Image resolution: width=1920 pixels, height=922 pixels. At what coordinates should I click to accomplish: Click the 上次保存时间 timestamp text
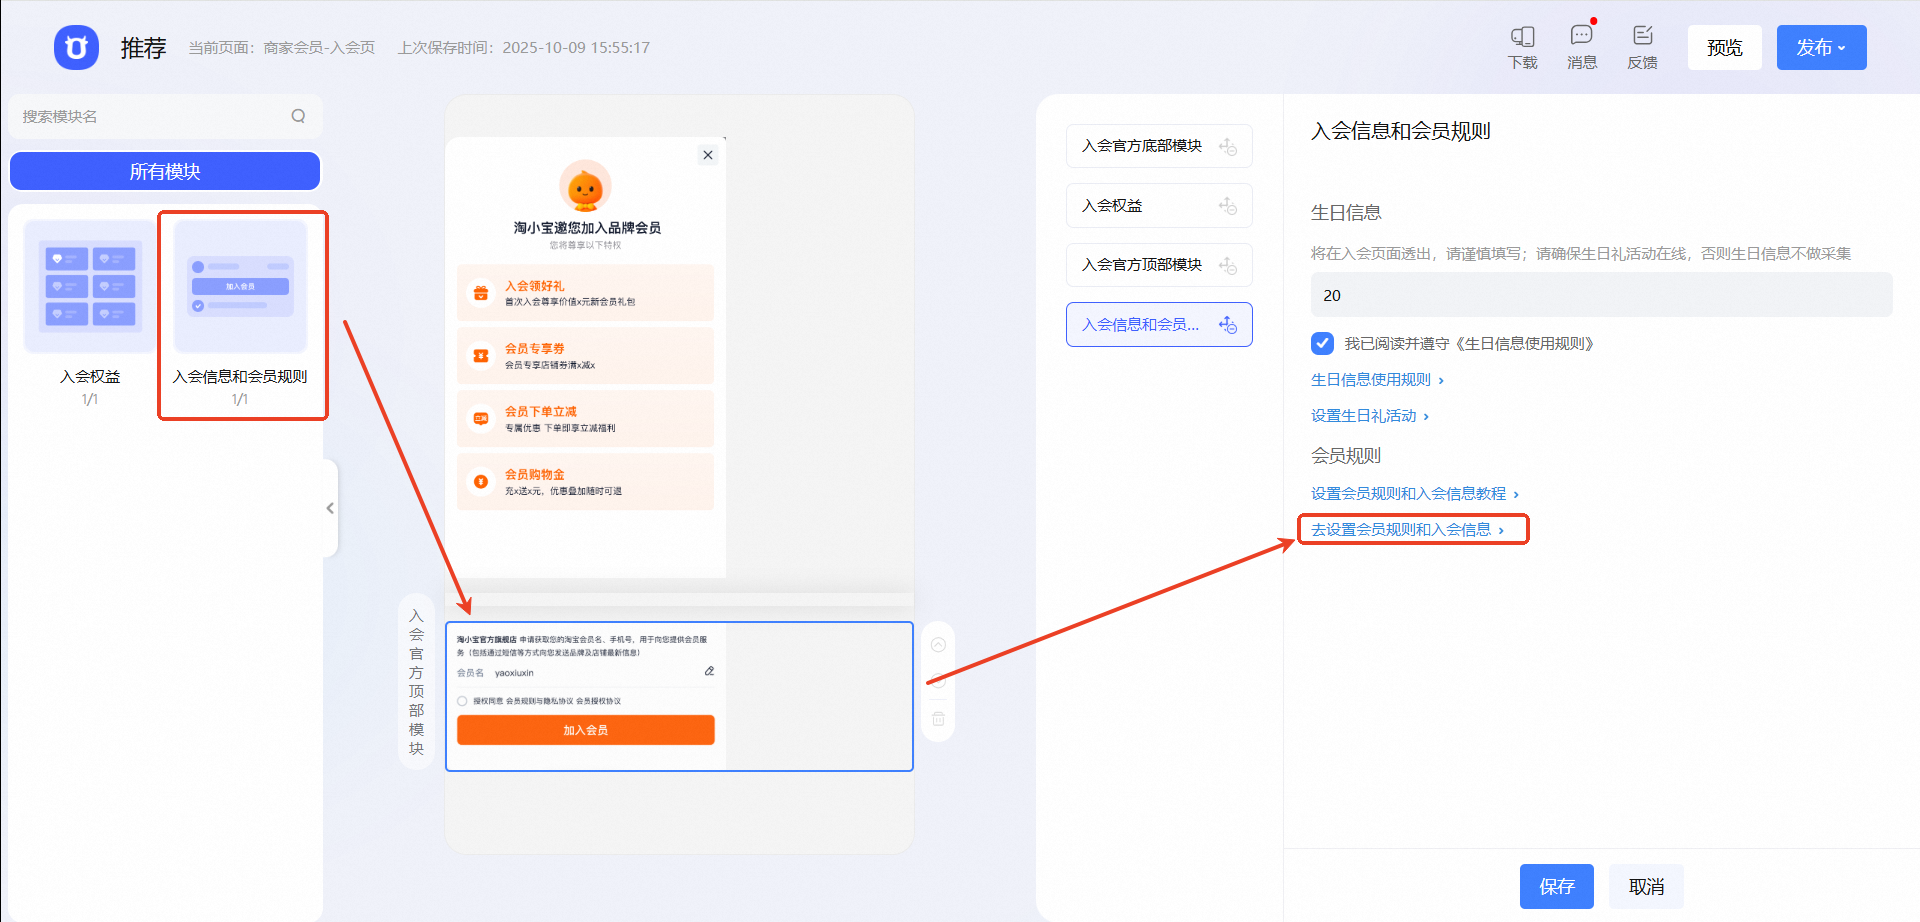coord(524,47)
